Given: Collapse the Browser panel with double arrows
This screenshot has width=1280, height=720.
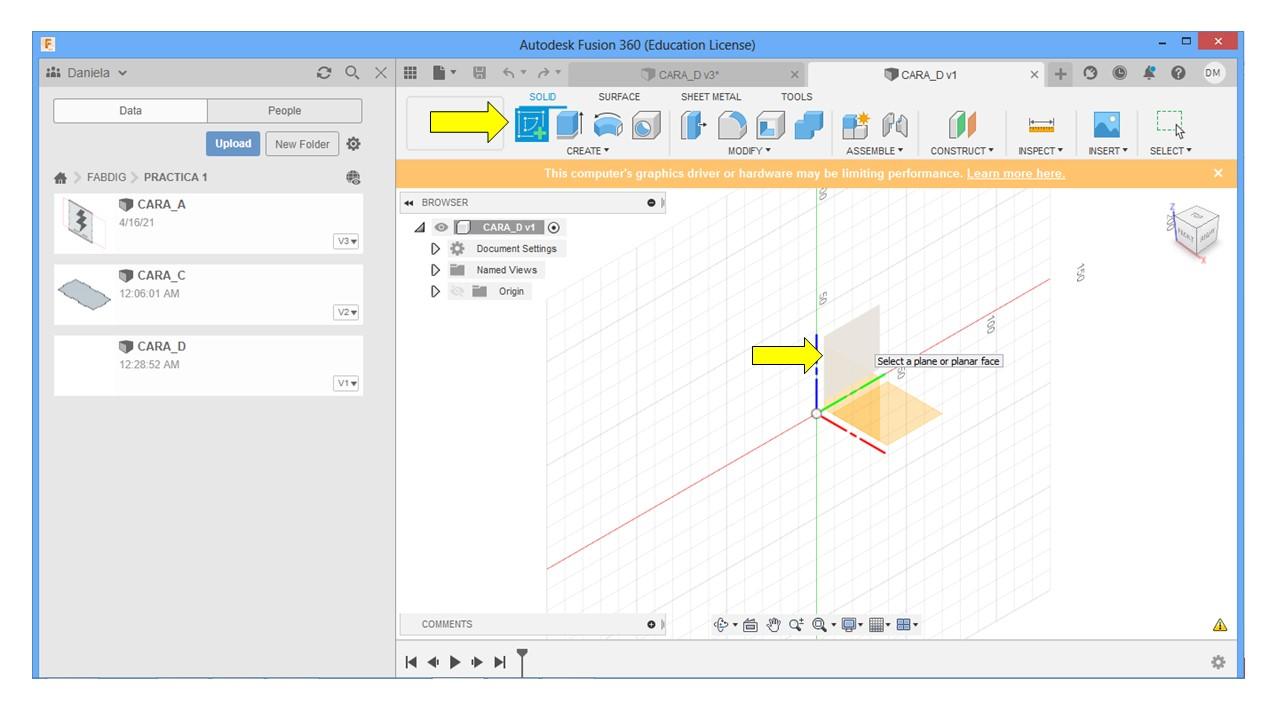Looking at the screenshot, I should (x=409, y=203).
